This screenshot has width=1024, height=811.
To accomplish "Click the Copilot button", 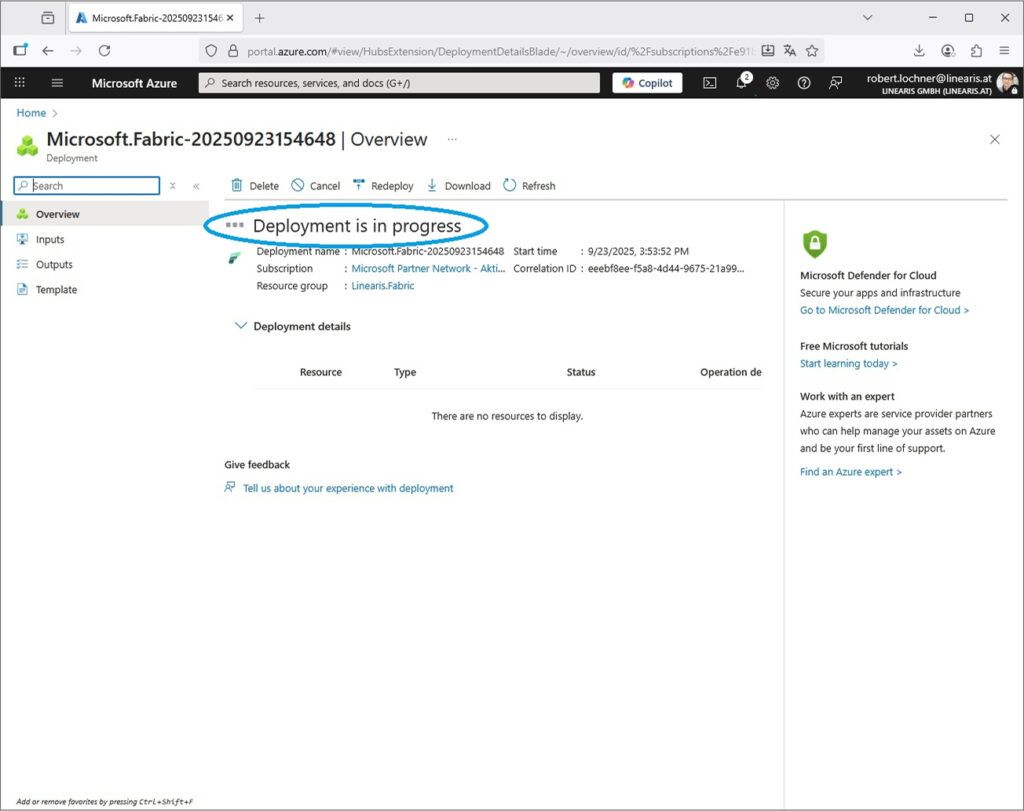I will [x=647, y=83].
